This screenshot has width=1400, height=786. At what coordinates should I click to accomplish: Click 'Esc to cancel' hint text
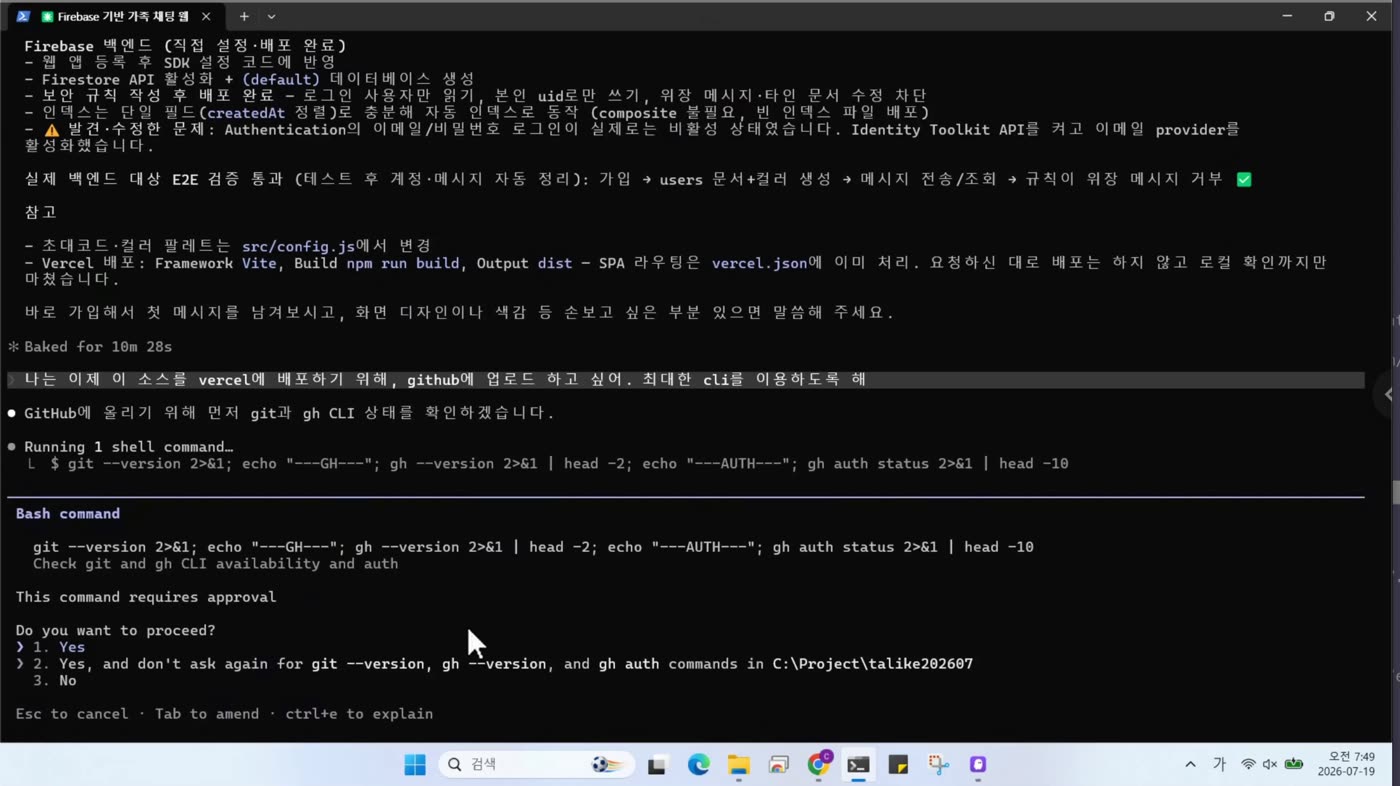(x=72, y=714)
